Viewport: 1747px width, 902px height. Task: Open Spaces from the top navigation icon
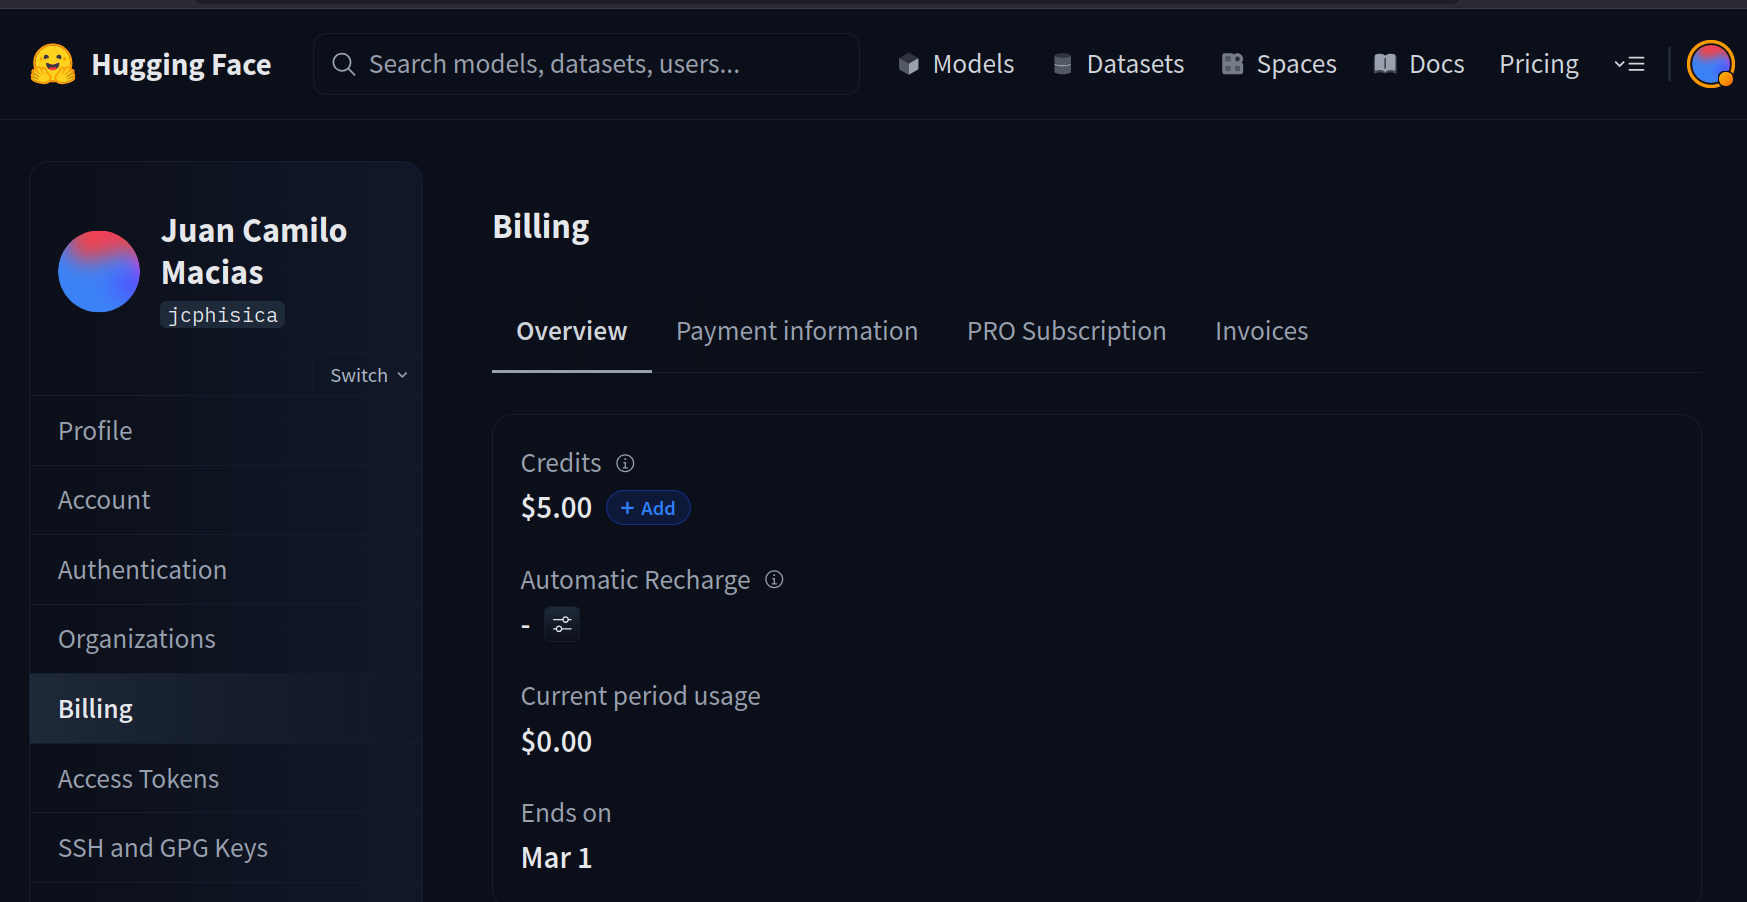click(1232, 63)
